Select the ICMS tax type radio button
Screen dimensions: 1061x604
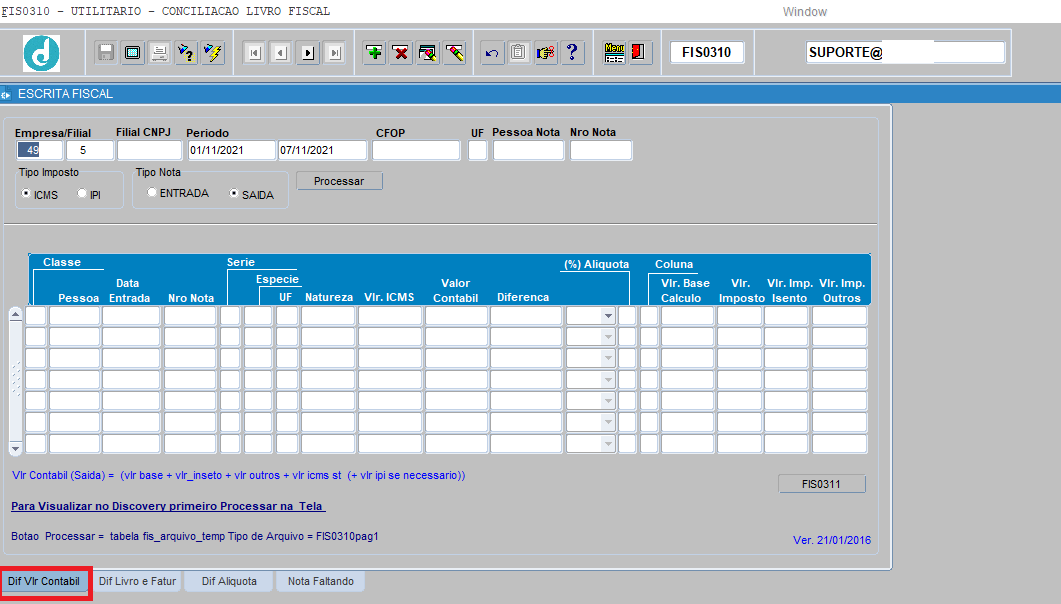[x=26, y=194]
